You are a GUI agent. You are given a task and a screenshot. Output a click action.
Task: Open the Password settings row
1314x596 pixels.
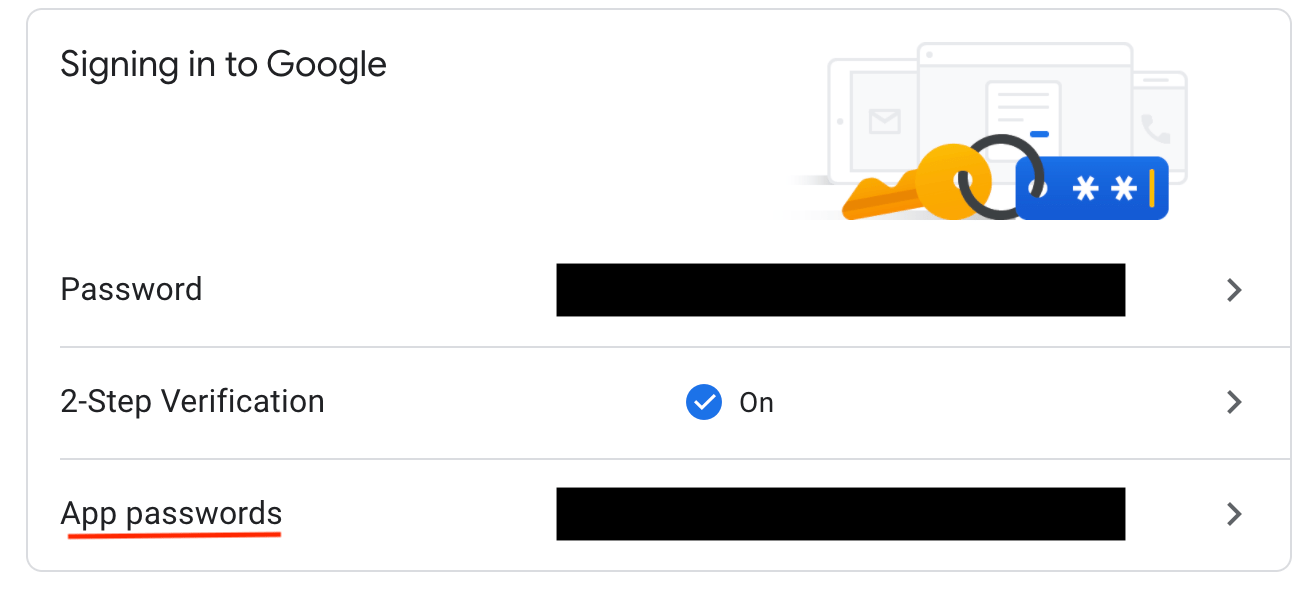tap(131, 289)
